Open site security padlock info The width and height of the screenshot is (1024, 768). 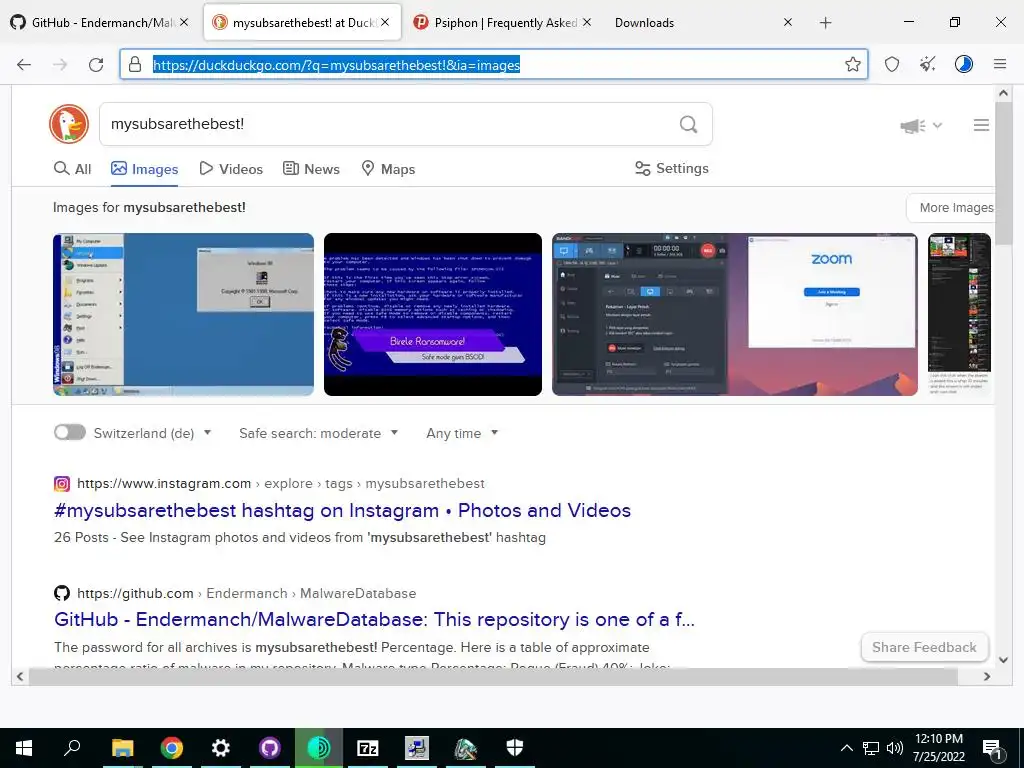(x=135, y=64)
